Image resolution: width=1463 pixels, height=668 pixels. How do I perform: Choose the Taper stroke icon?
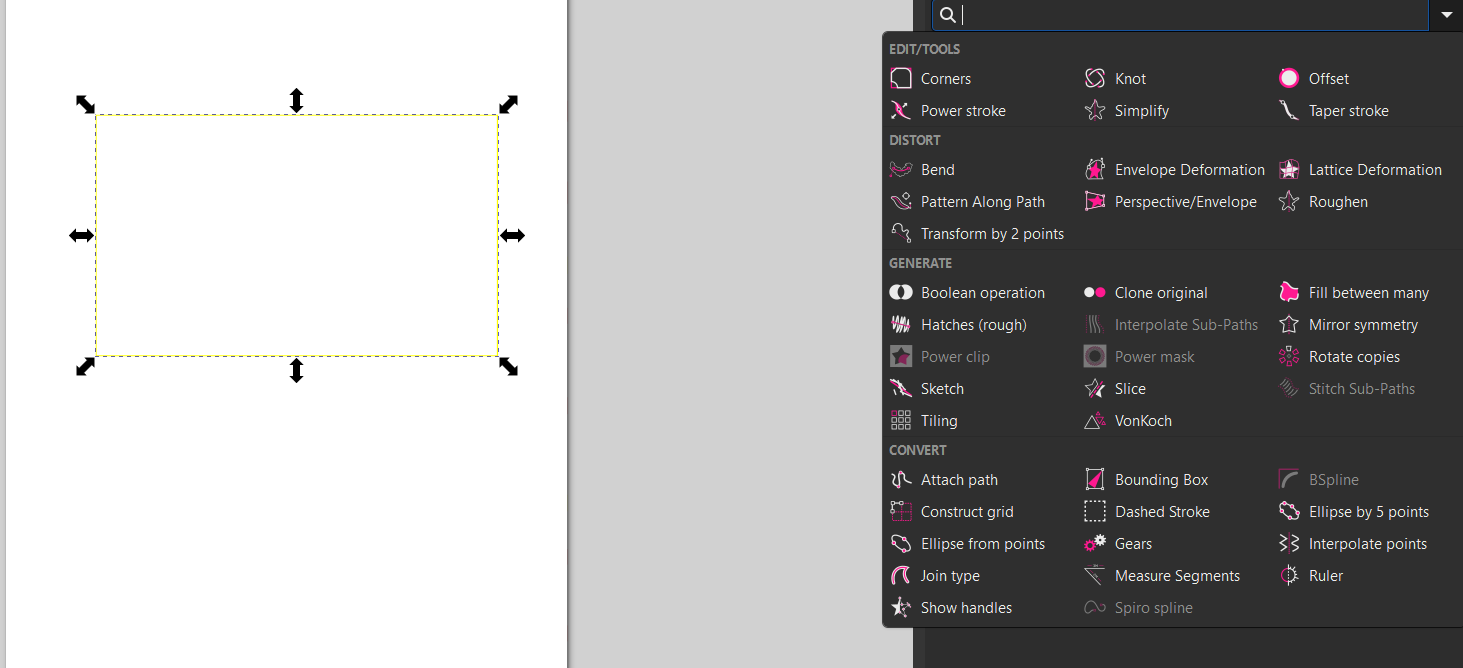(1289, 111)
